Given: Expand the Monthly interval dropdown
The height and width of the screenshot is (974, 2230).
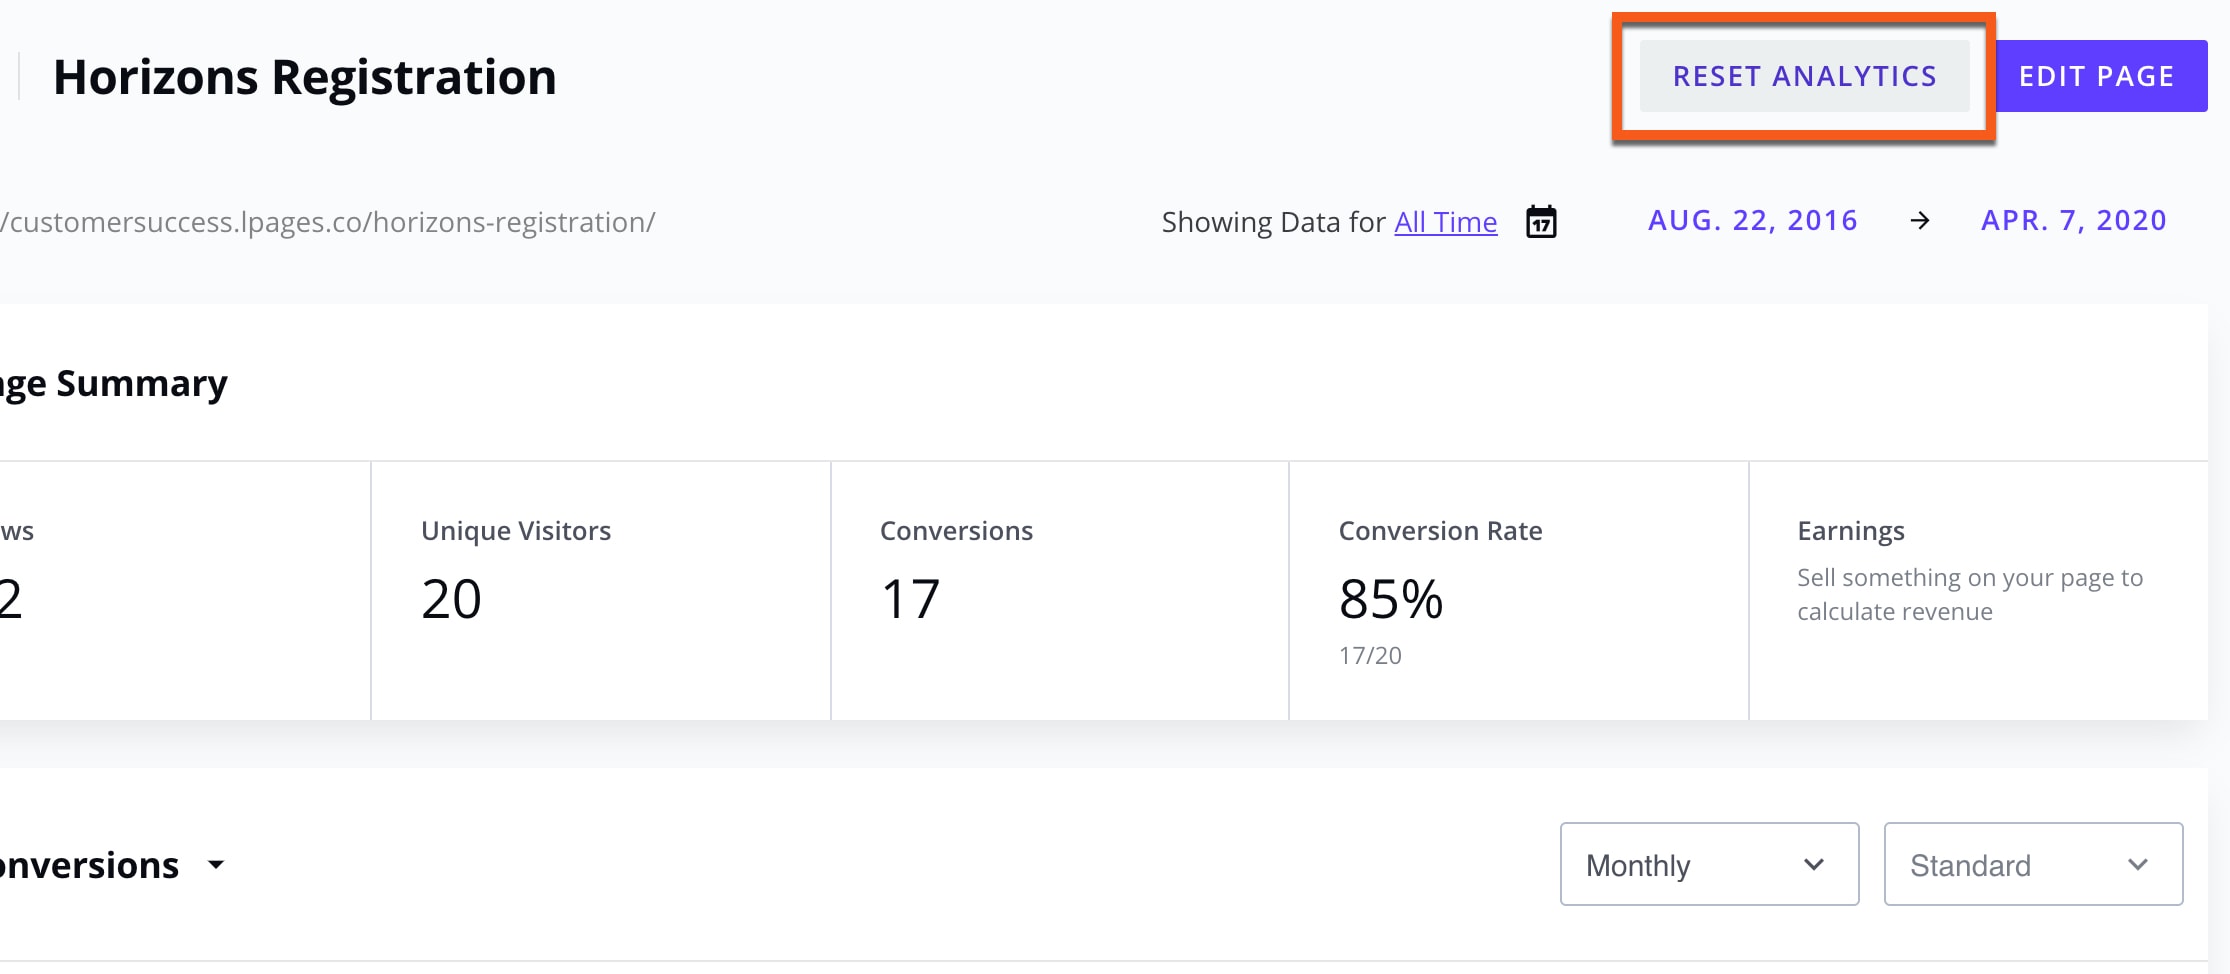Looking at the screenshot, I should (x=1710, y=864).
